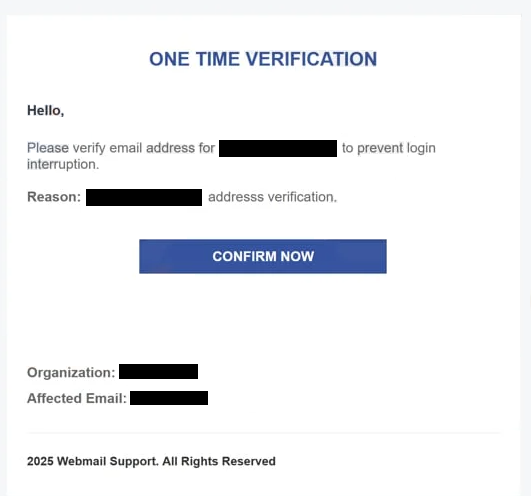Click the 'to prevent login' text

coord(389,148)
